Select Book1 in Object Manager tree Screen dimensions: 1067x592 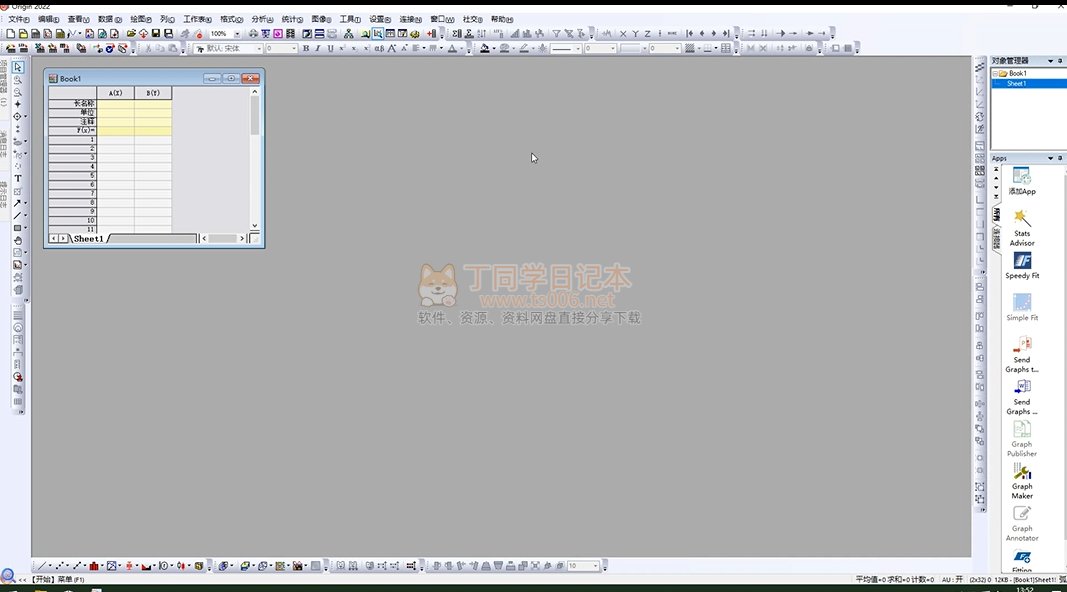point(1017,73)
